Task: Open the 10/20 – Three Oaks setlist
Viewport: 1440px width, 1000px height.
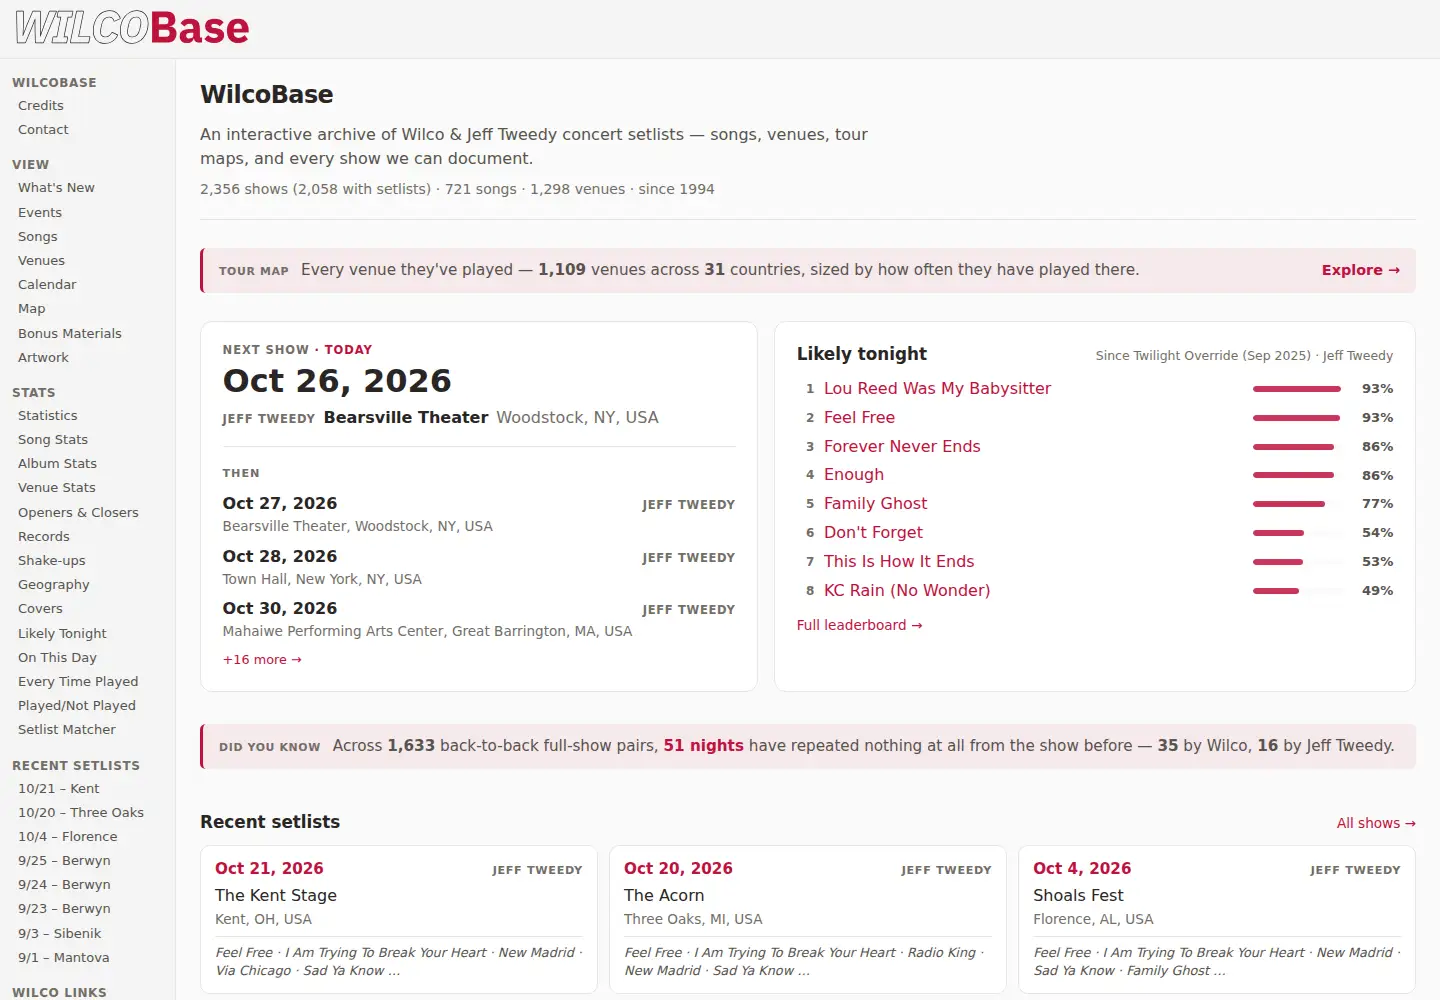Action: [x=81, y=813]
